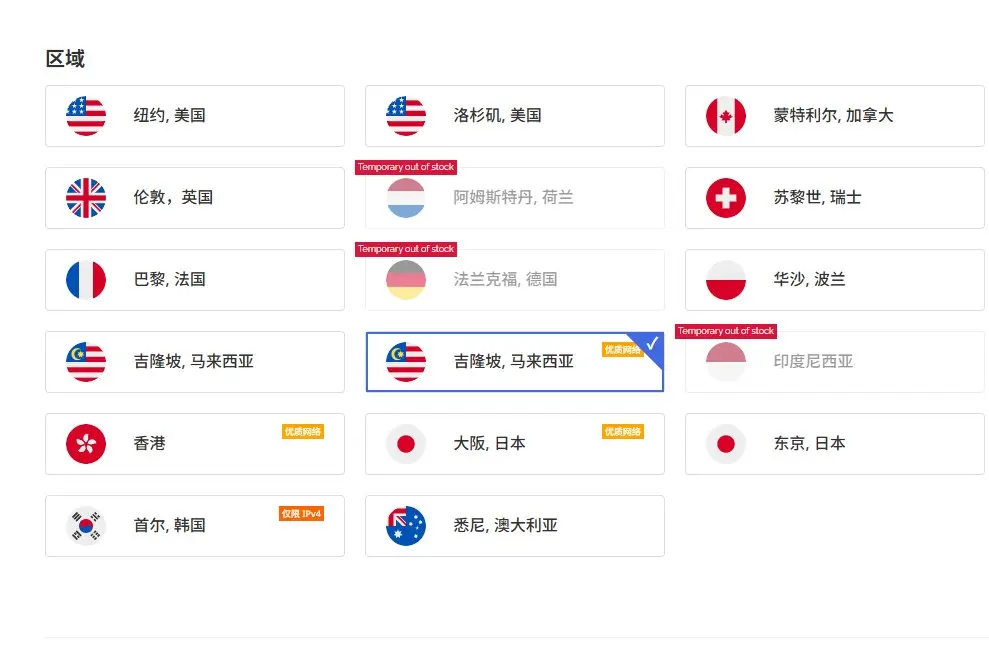Click the Australian flag icon for 悉尼
The image size is (989, 655).
[x=406, y=526]
